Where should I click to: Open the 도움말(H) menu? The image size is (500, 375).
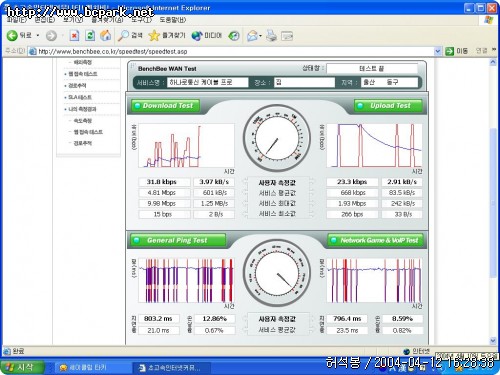tap(173, 20)
